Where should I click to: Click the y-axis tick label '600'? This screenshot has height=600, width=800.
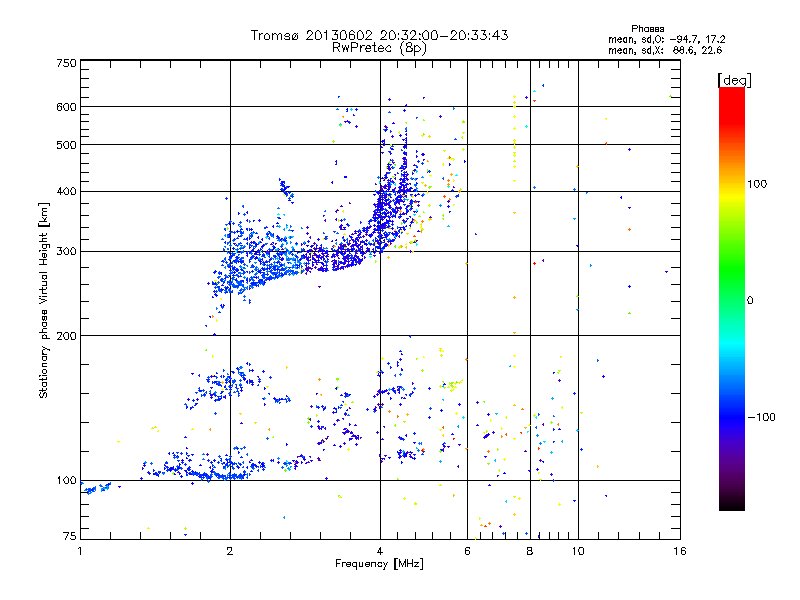pos(66,107)
